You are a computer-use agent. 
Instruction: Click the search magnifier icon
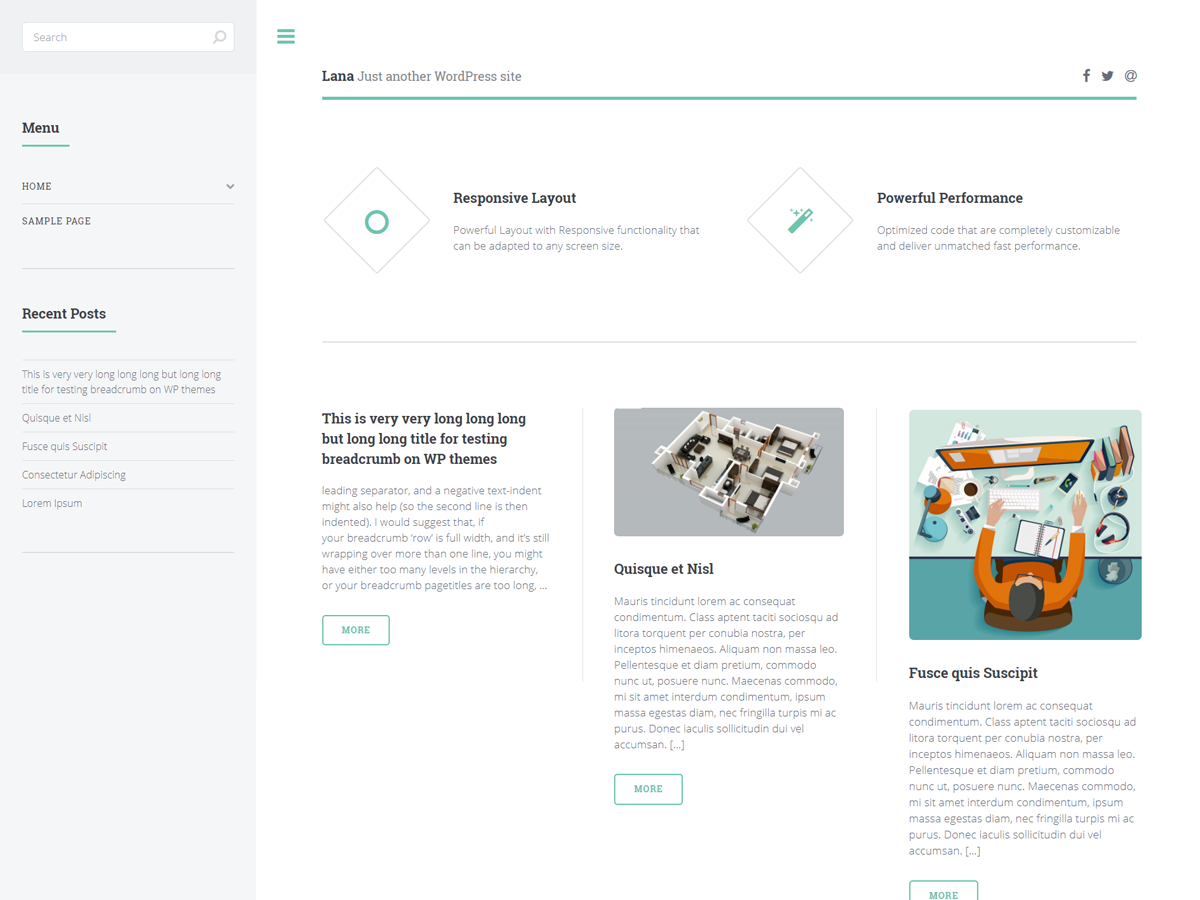(x=219, y=37)
